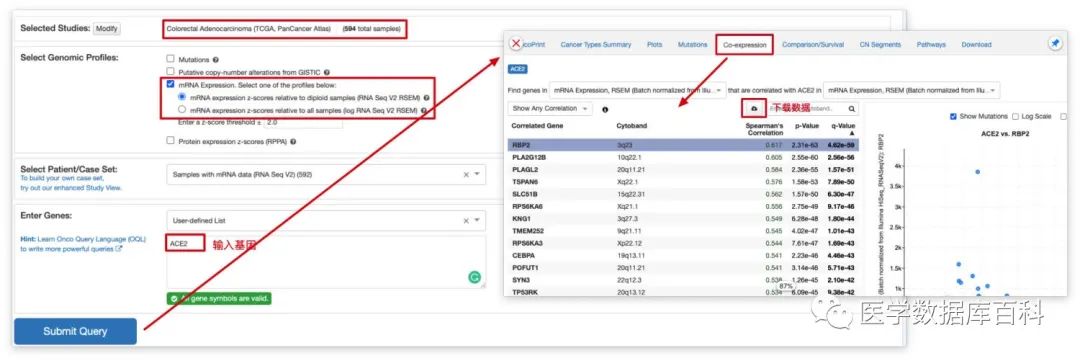Viewport: 1080px width, 361px height.
Task: Open Download tab
Action: coord(976,44)
